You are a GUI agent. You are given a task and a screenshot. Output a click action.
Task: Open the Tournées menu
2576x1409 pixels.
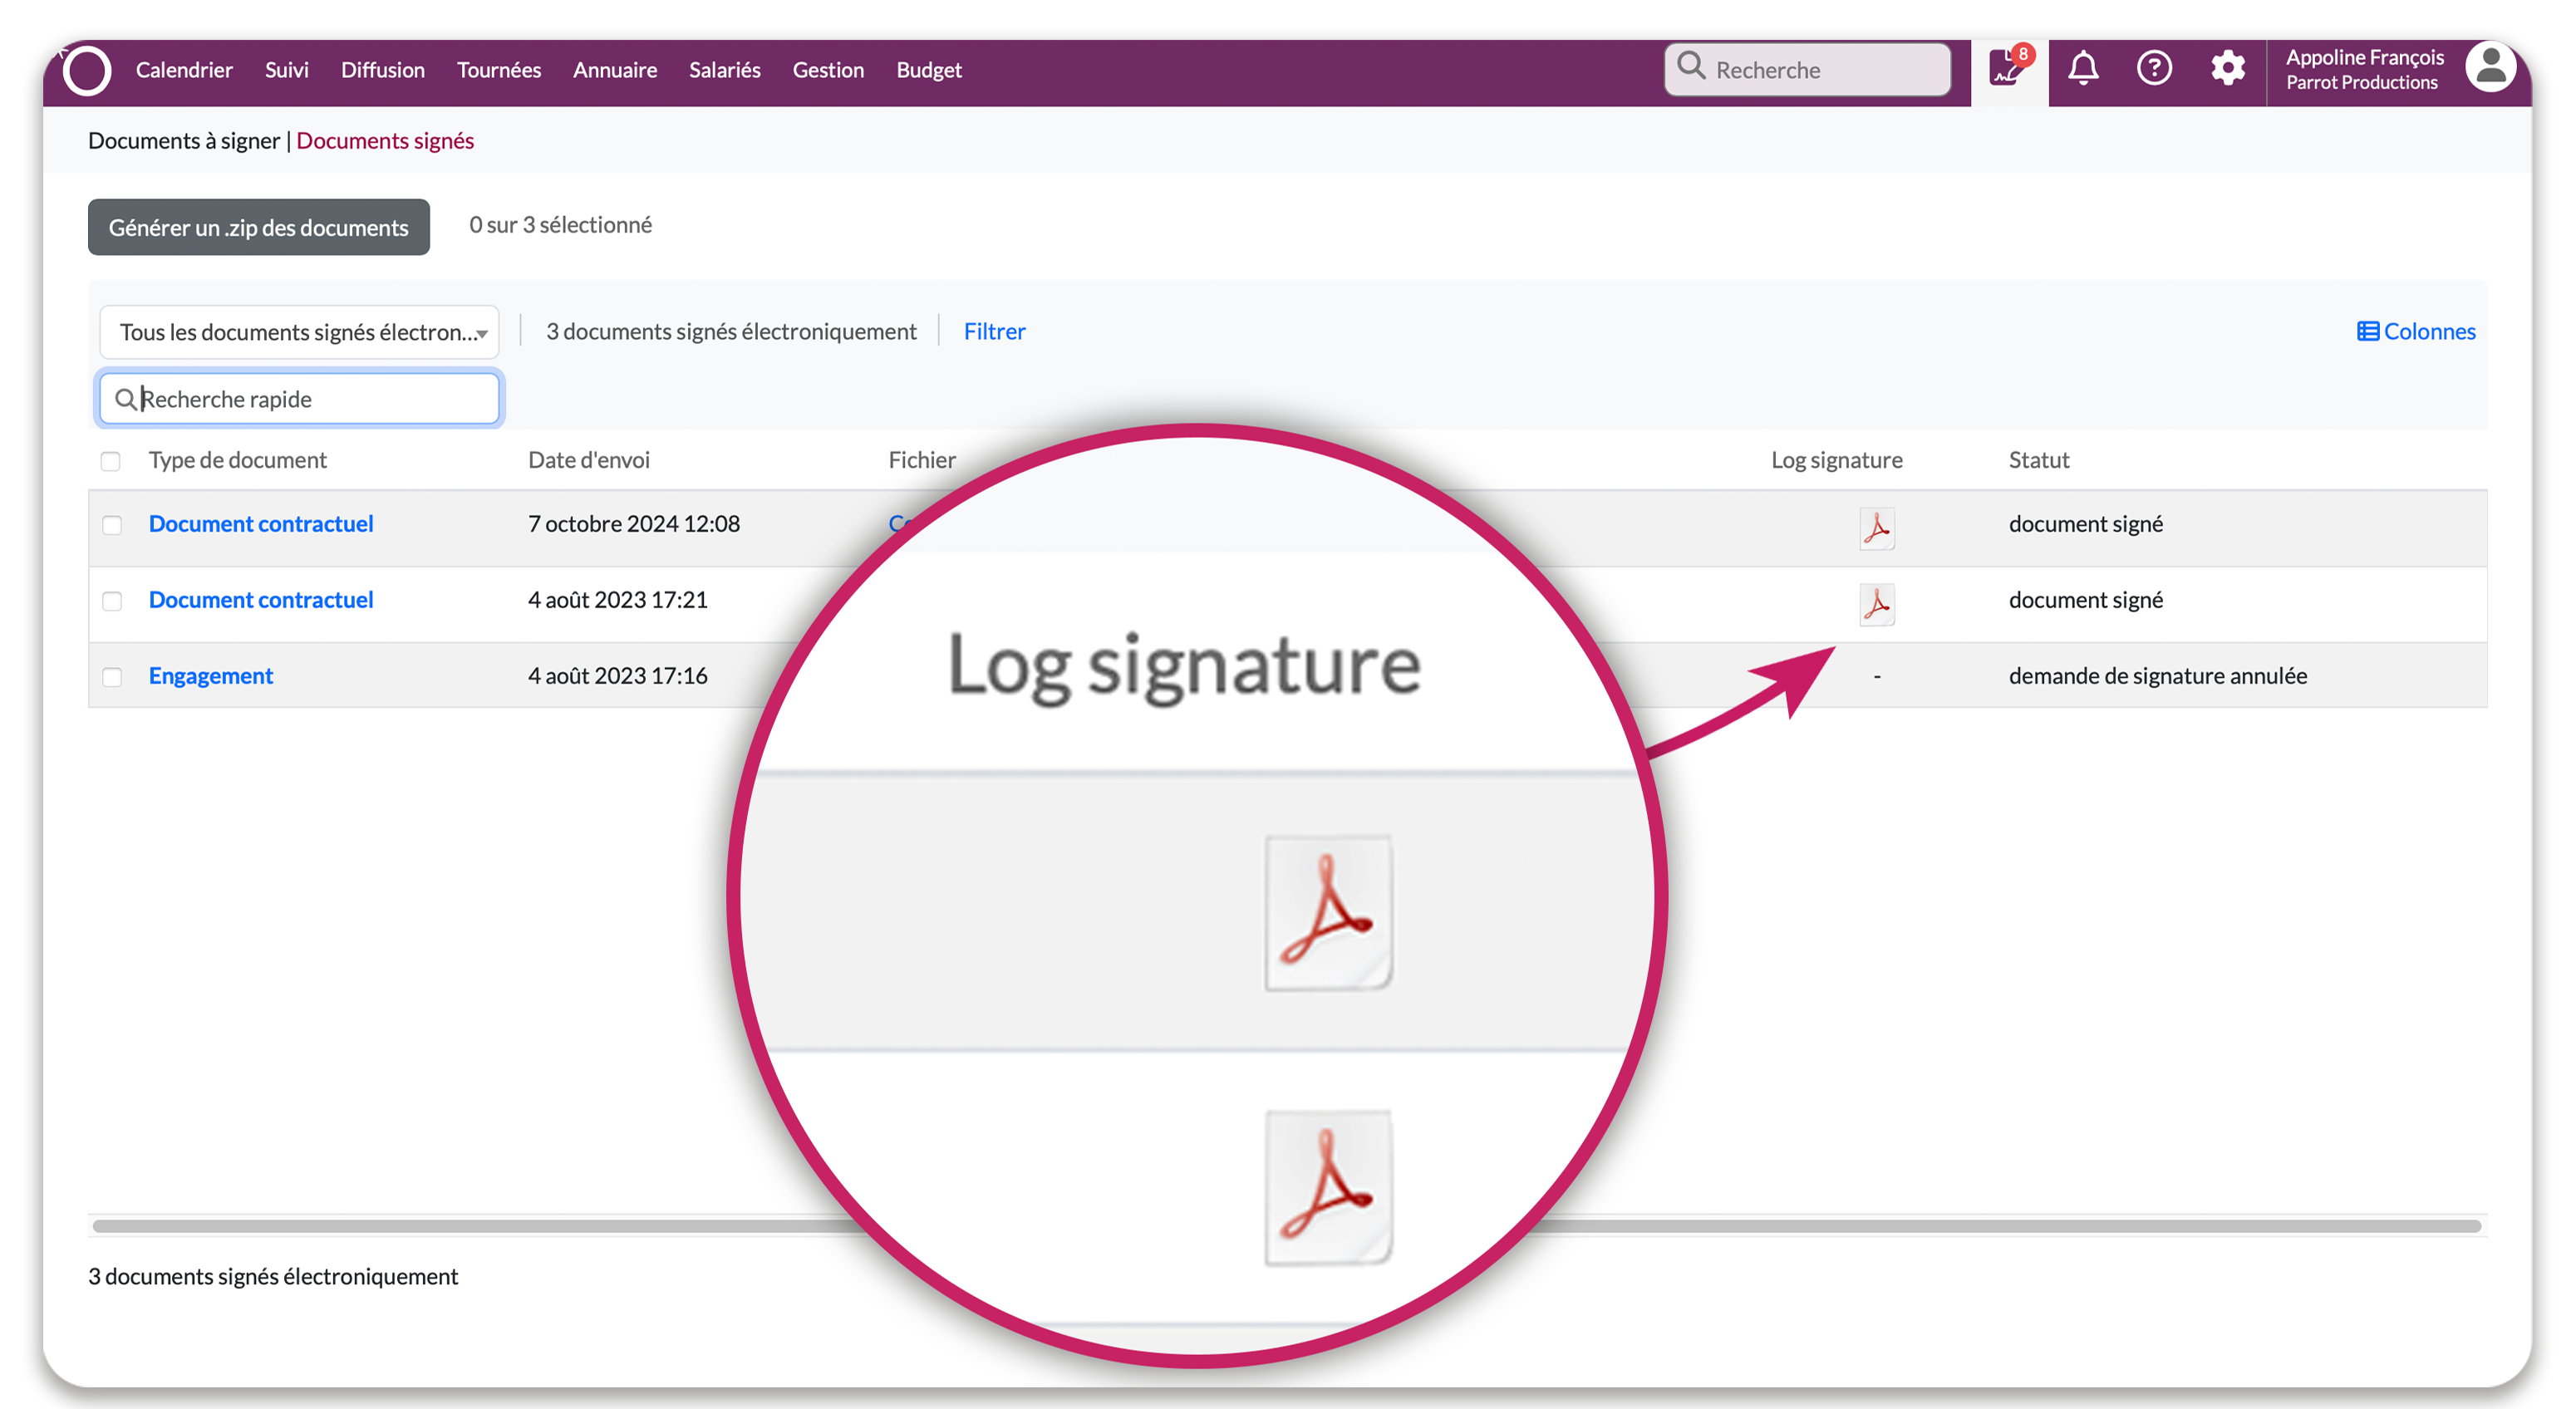[x=499, y=70]
